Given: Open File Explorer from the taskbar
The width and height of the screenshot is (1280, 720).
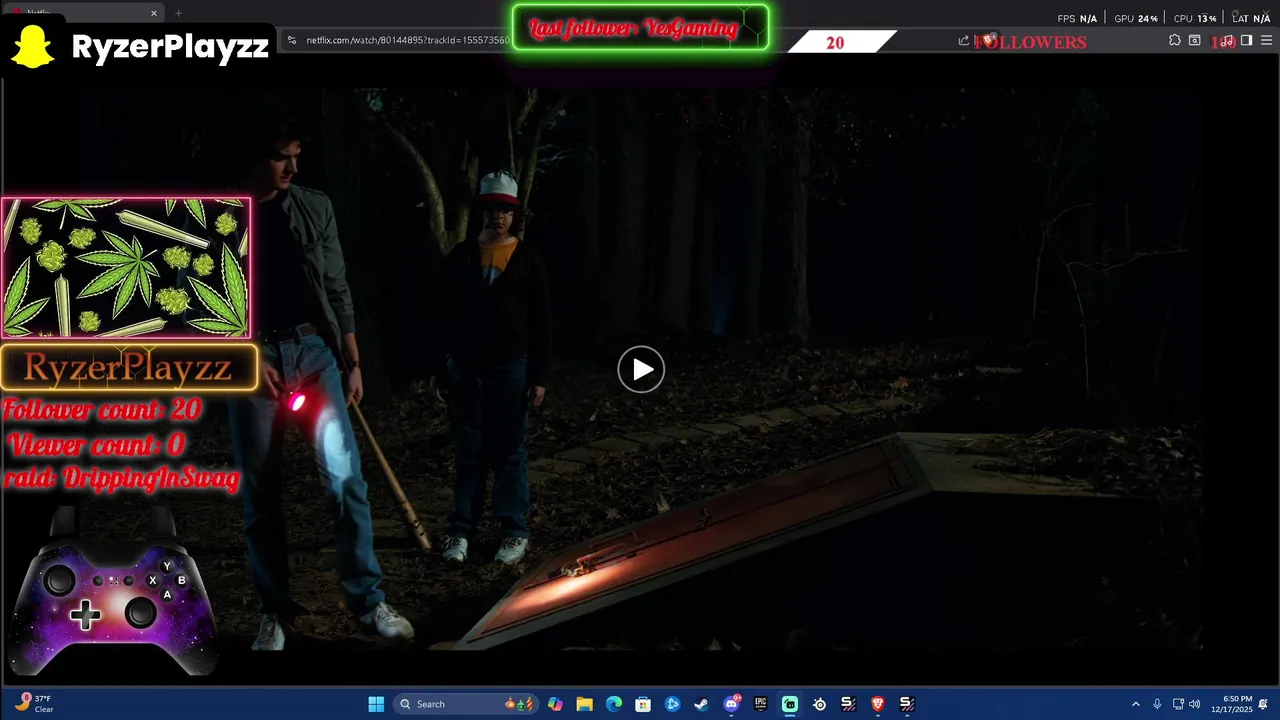Looking at the screenshot, I should (x=584, y=704).
